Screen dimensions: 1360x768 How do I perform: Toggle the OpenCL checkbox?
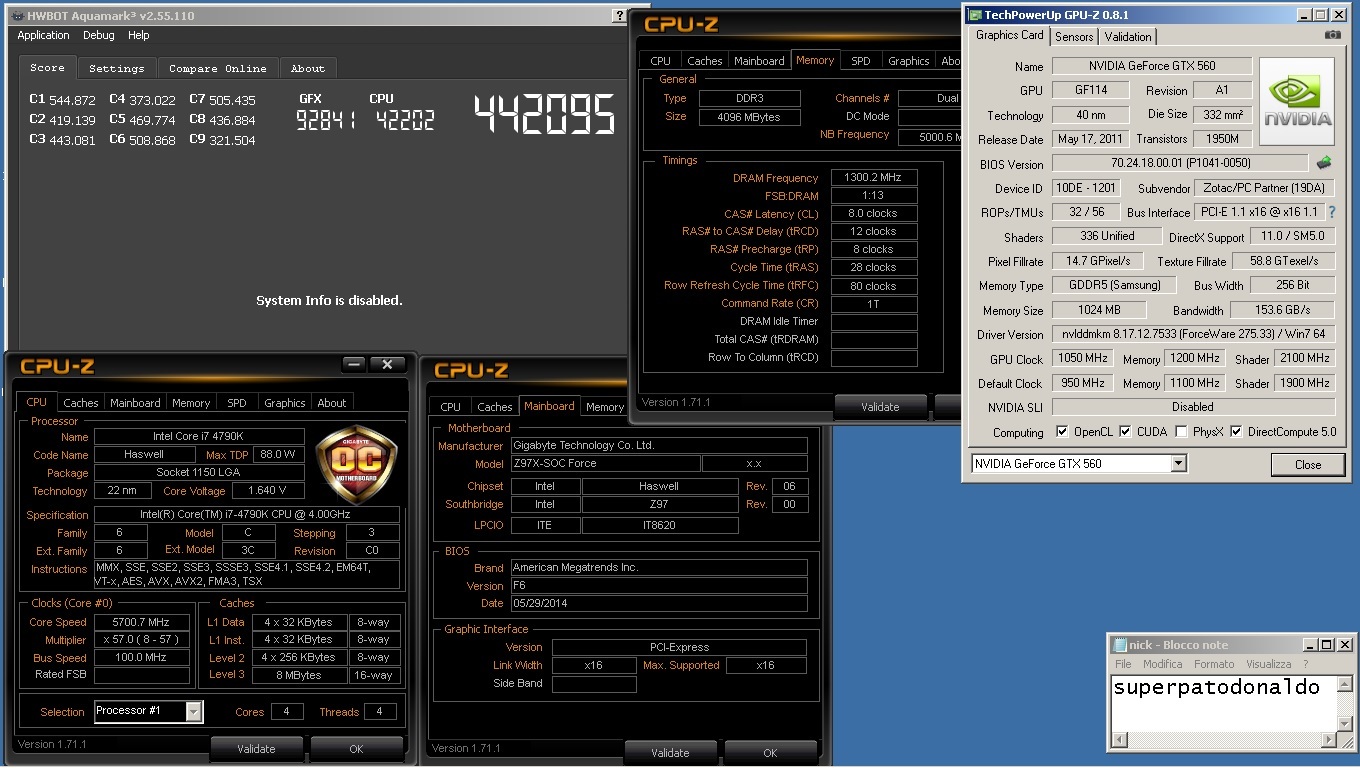tap(1062, 432)
